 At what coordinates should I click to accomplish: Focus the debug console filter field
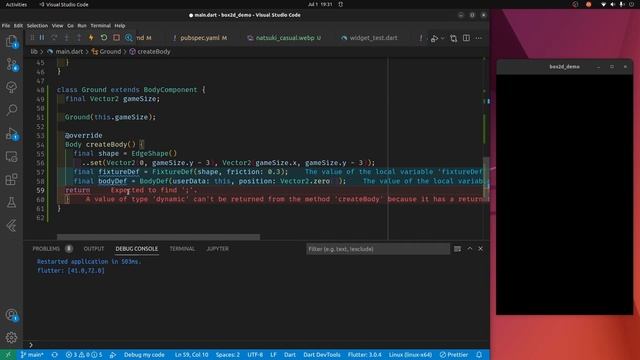[x=378, y=249]
